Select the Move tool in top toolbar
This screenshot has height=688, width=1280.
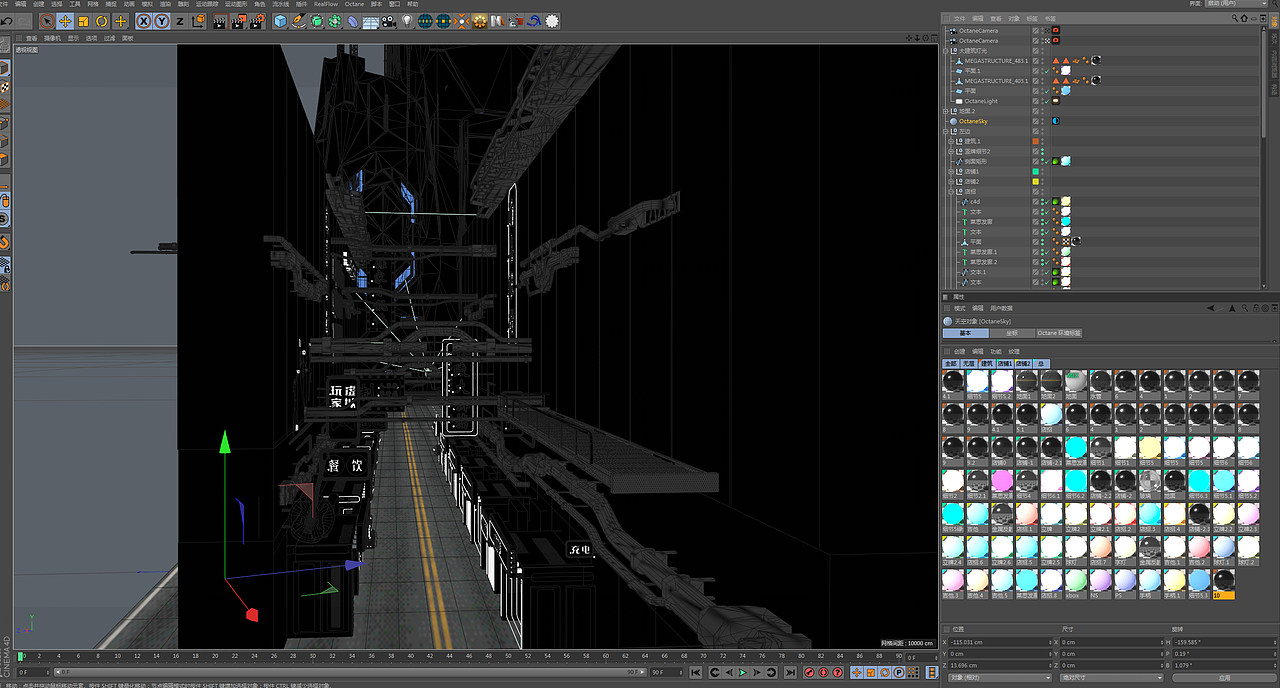pyautogui.click(x=65, y=21)
